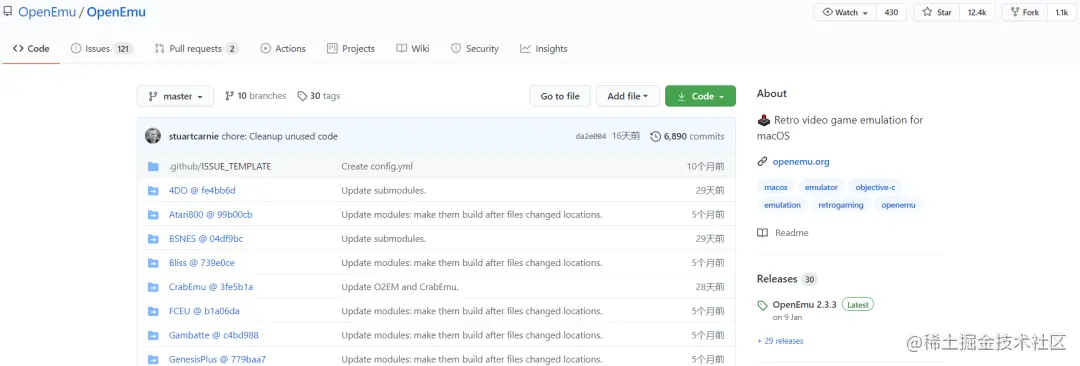Open commit hash da2e004
This screenshot has width=1080, height=366.
[x=591, y=136]
